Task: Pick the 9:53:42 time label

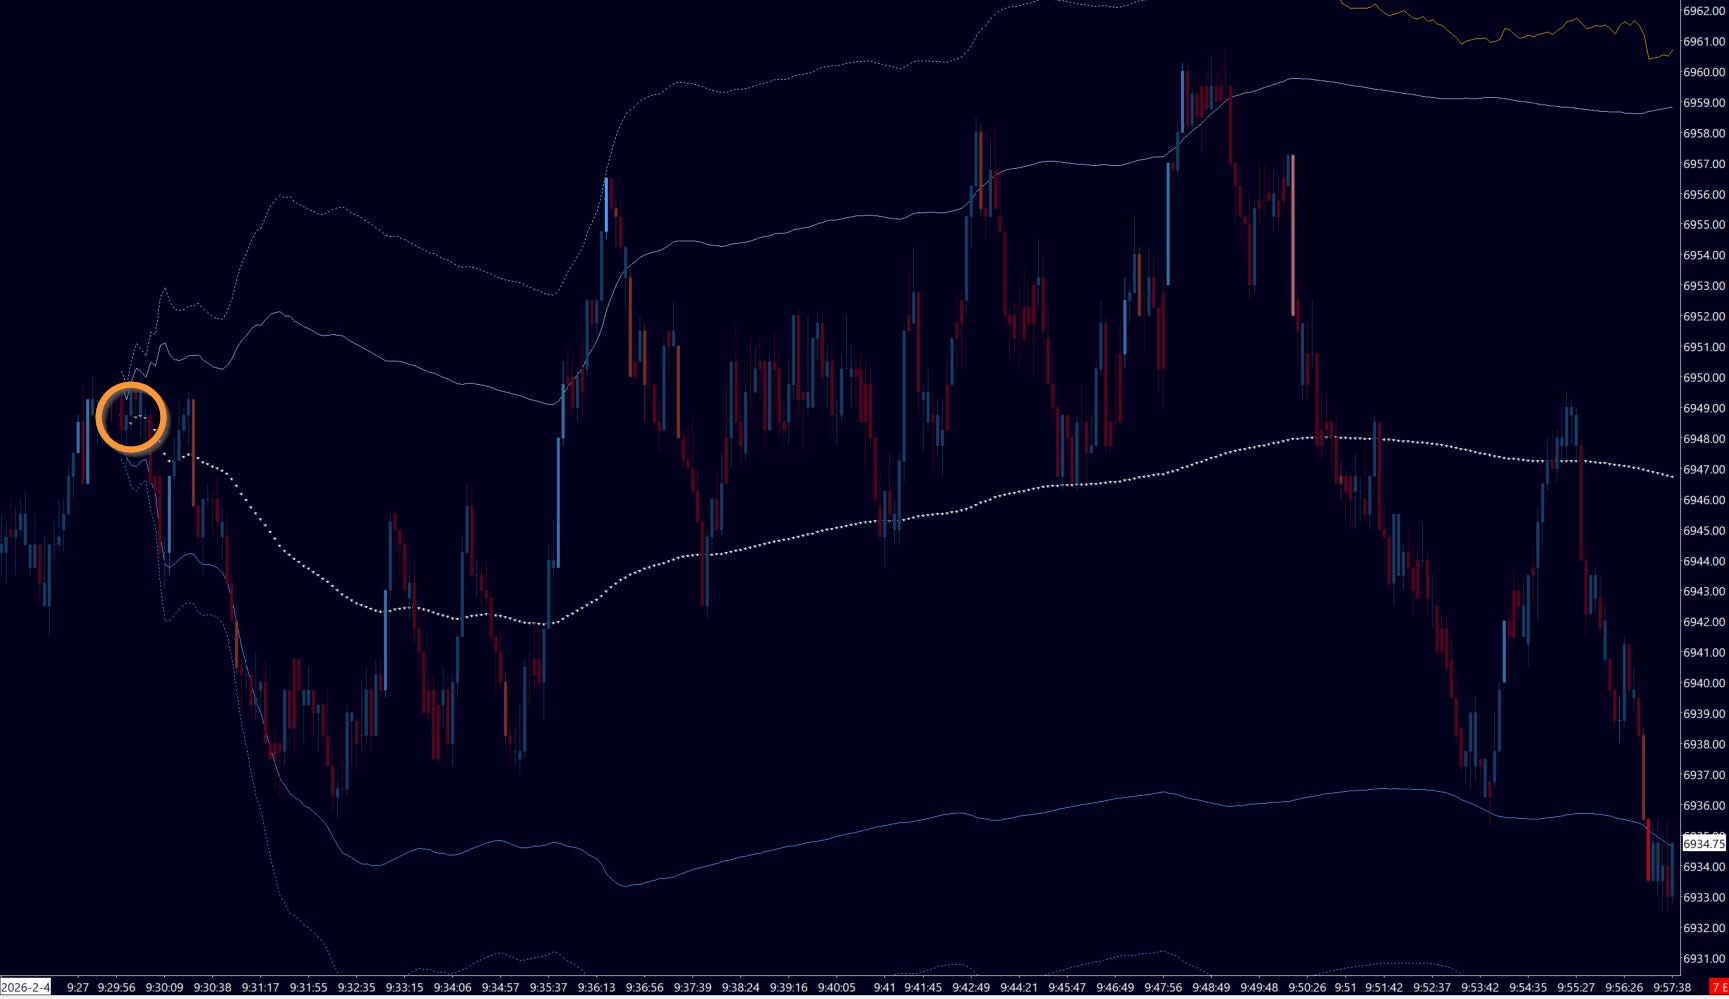Action: (1479, 987)
